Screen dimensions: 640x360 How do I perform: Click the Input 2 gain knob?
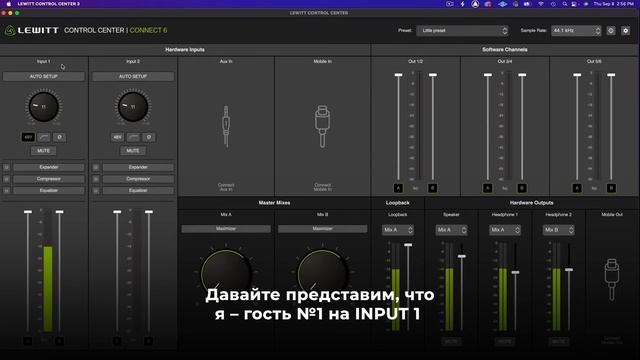[x=133, y=107]
